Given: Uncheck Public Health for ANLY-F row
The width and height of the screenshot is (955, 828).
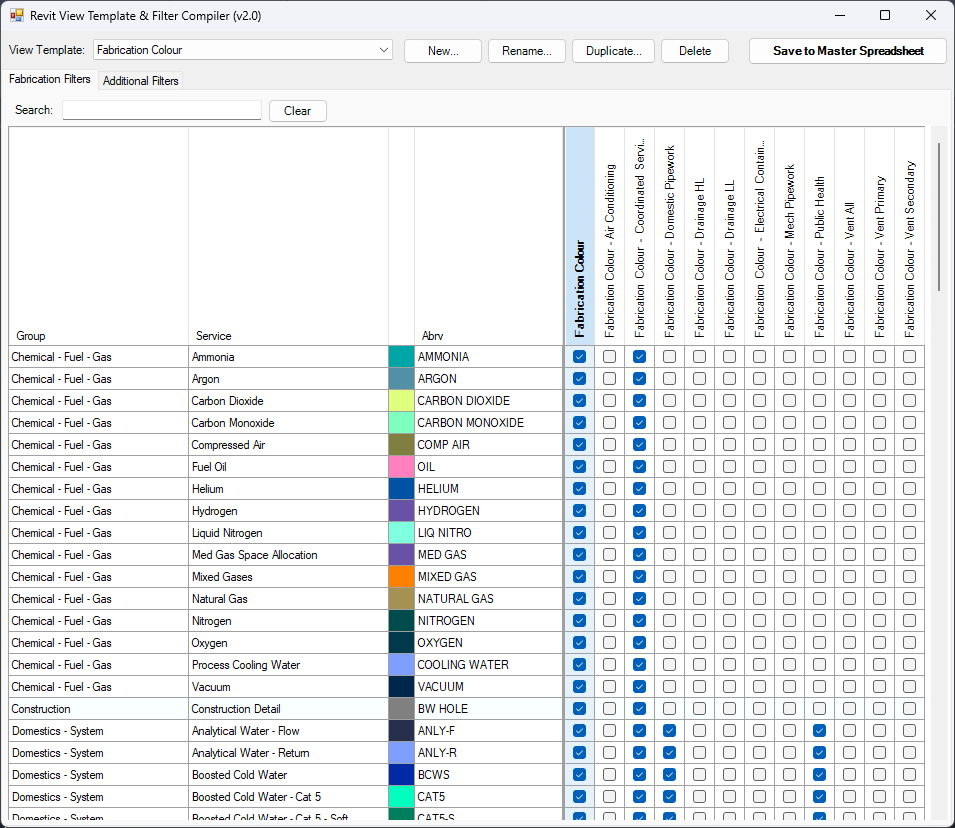Looking at the screenshot, I should pos(819,731).
